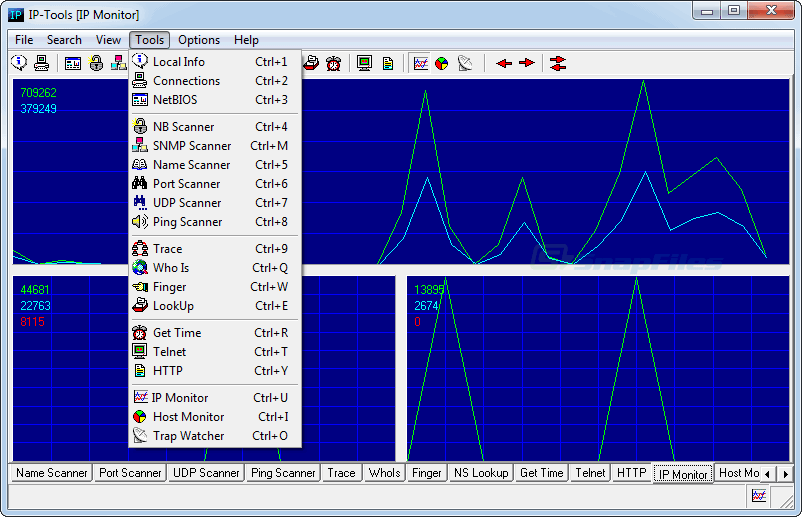Click the Host Monitor pie toolbar icon
The width and height of the screenshot is (802, 517).
pyautogui.click(x=441, y=63)
